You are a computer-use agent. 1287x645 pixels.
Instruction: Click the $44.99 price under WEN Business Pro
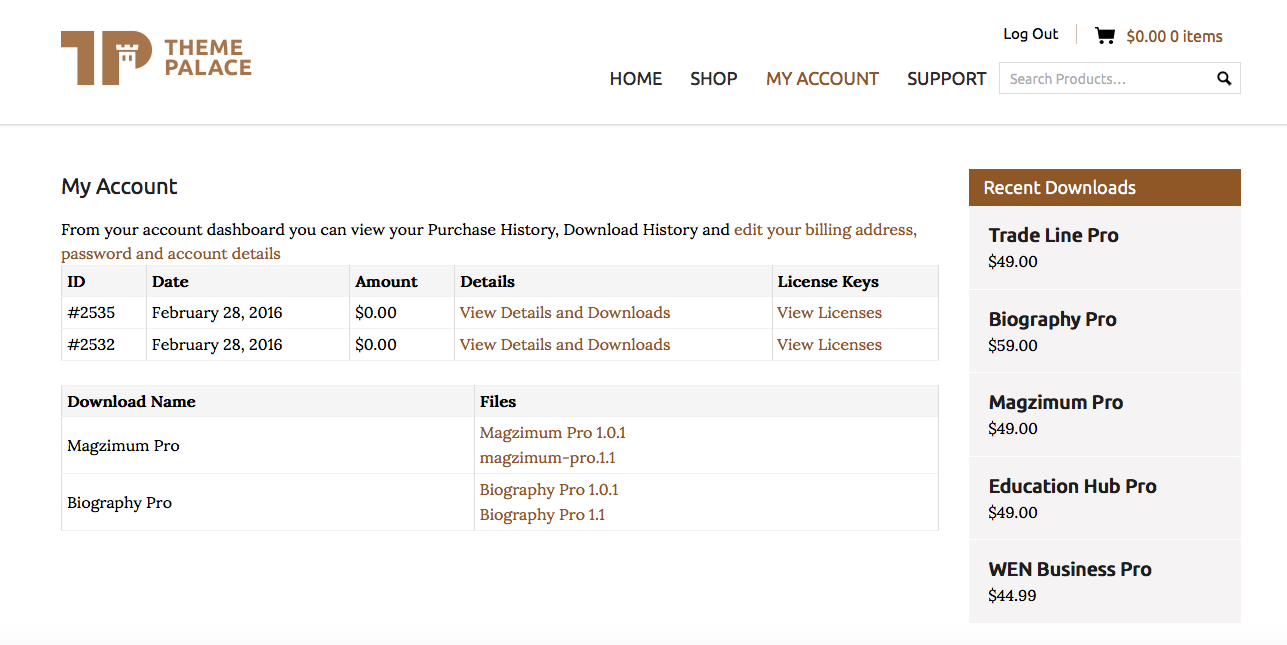coord(1012,596)
